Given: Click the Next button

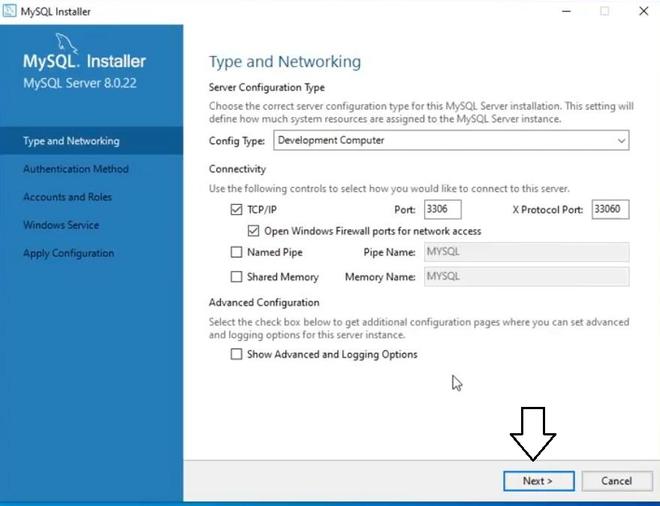Looking at the screenshot, I should click(x=539, y=481).
